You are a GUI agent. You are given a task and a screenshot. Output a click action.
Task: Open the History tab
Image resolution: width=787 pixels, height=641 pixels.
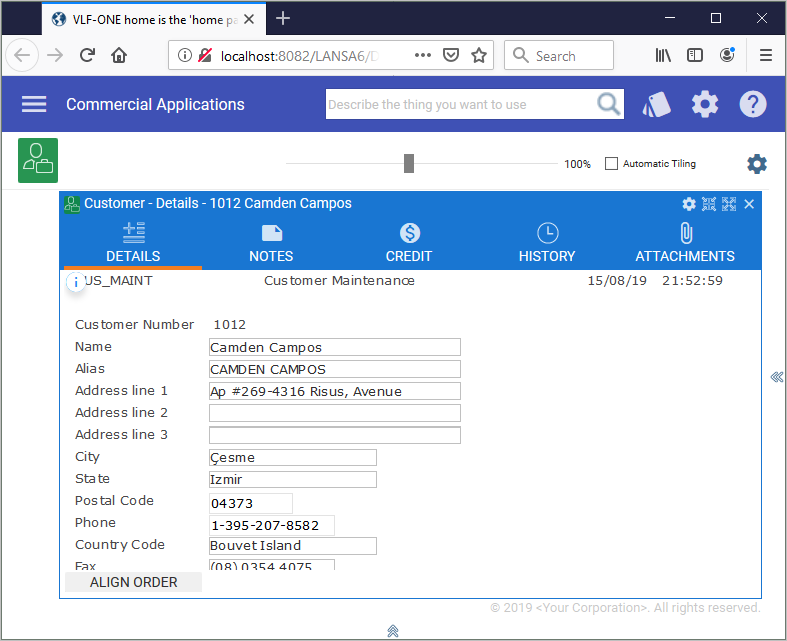[547, 244]
